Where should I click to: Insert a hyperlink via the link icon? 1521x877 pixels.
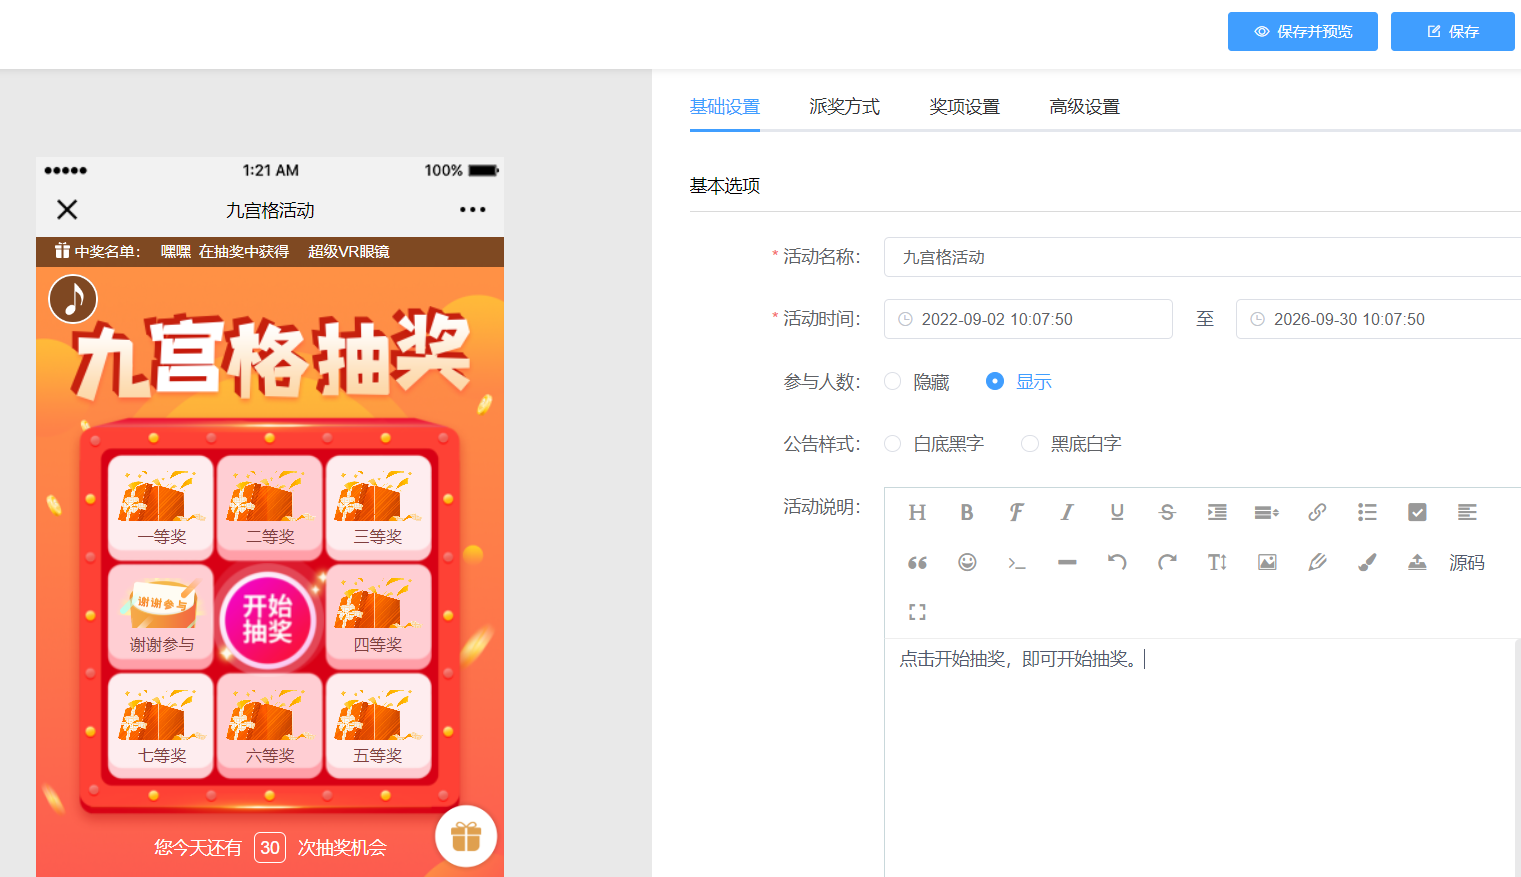tap(1317, 513)
